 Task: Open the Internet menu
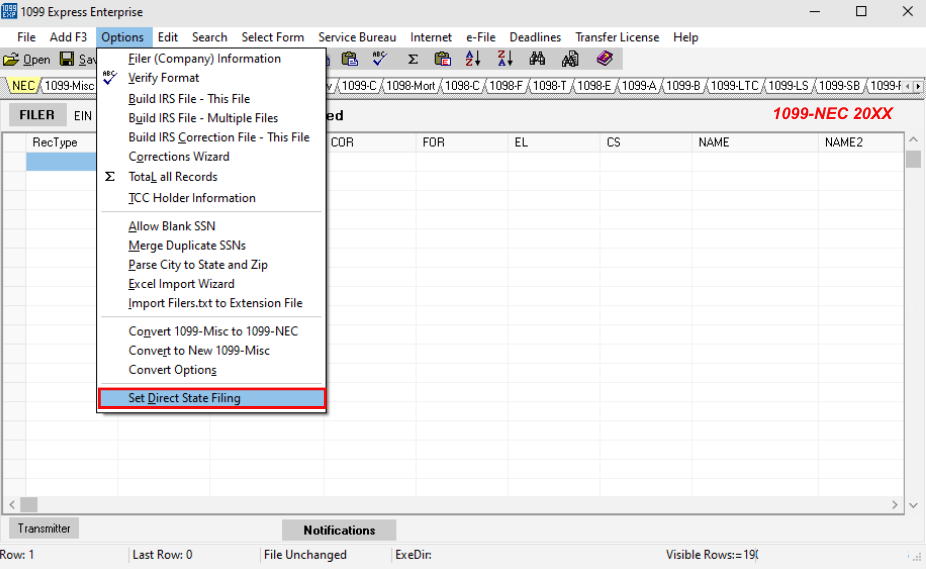431,37
